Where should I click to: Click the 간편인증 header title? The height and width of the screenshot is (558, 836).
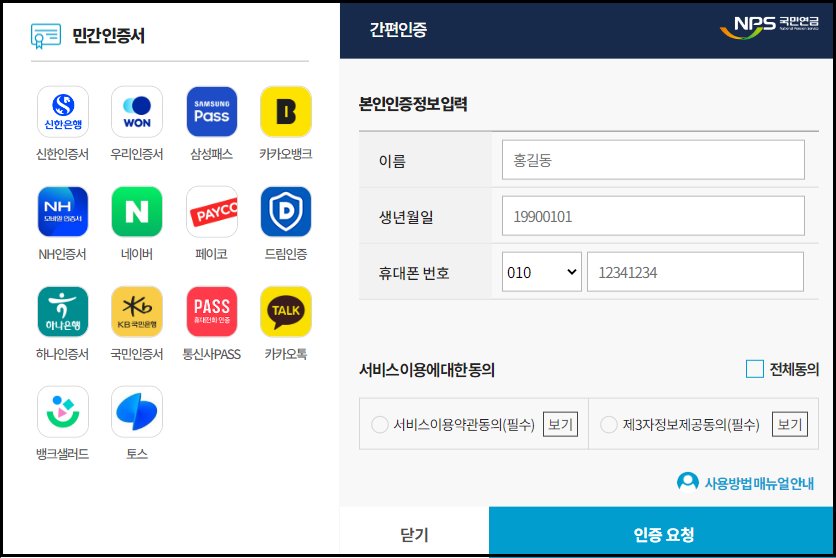[398, 29]
